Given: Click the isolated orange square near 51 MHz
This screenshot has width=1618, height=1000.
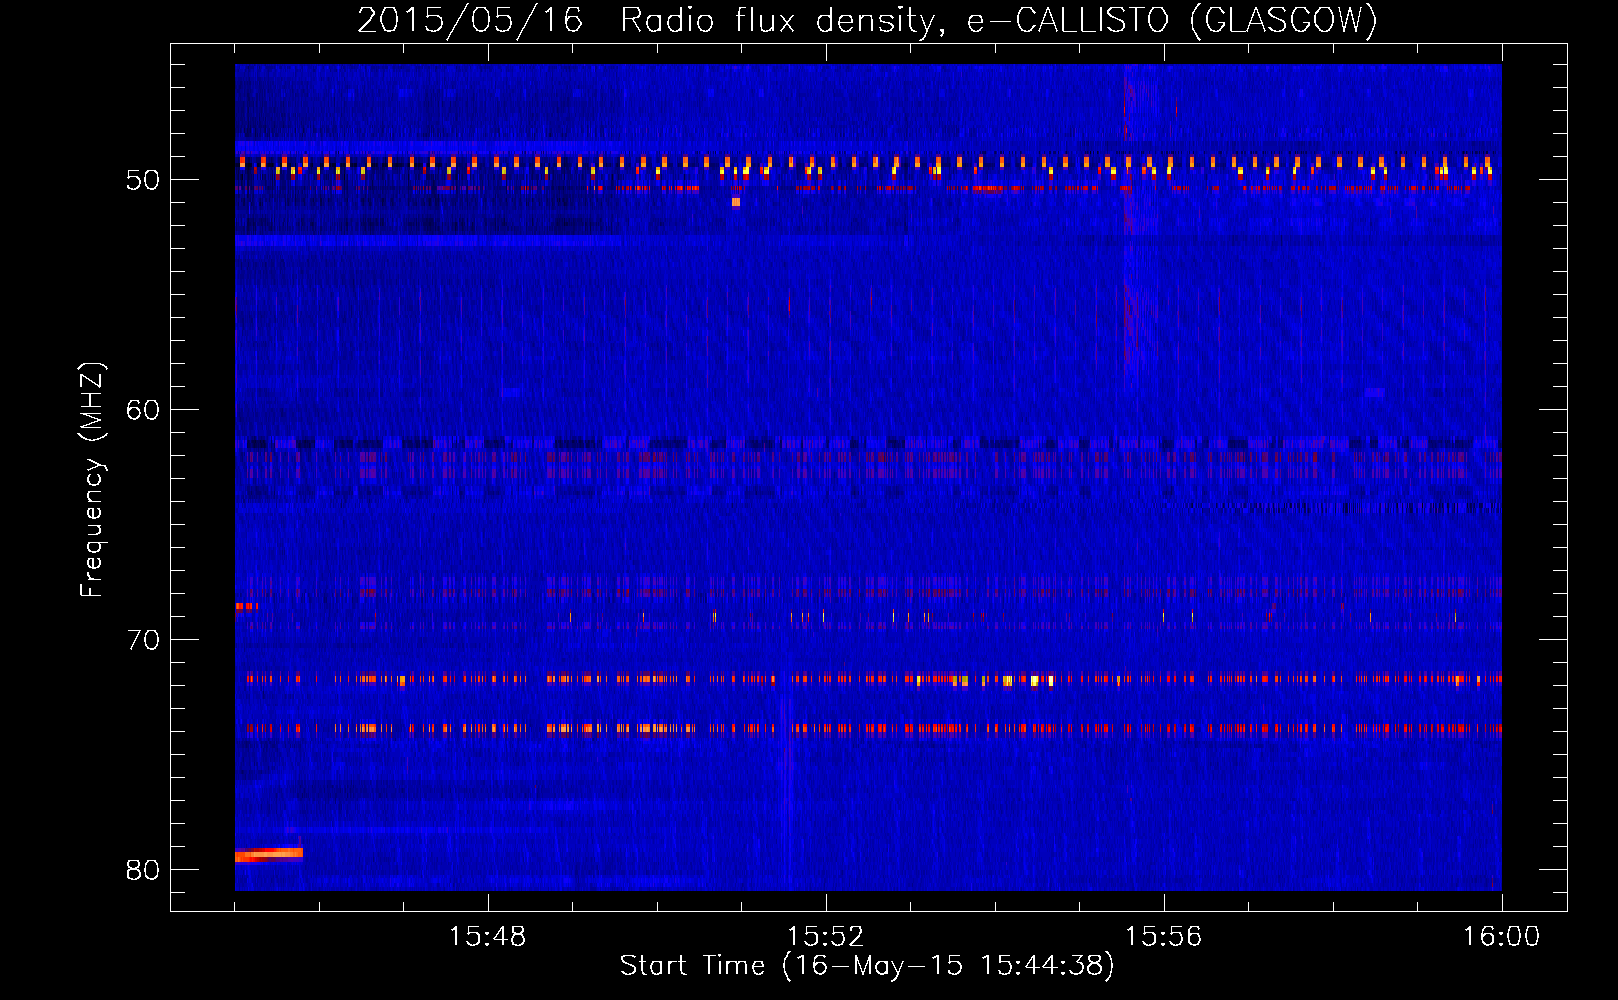Looking at the screenshot, I should click(x=736, y=202).
